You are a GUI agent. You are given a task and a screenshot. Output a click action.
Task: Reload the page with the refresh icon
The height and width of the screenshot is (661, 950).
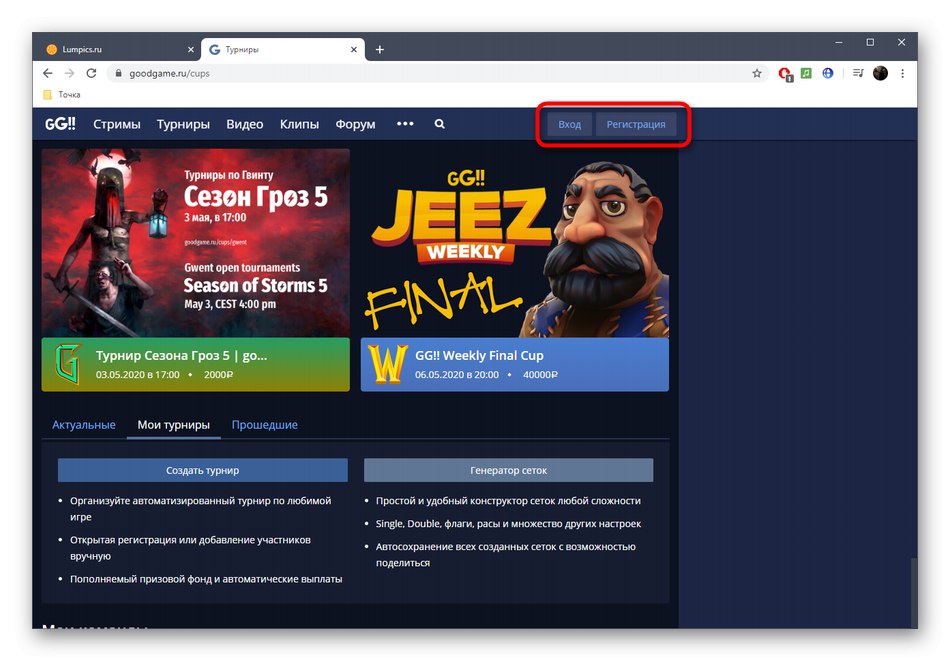click(x=91, y=73)
